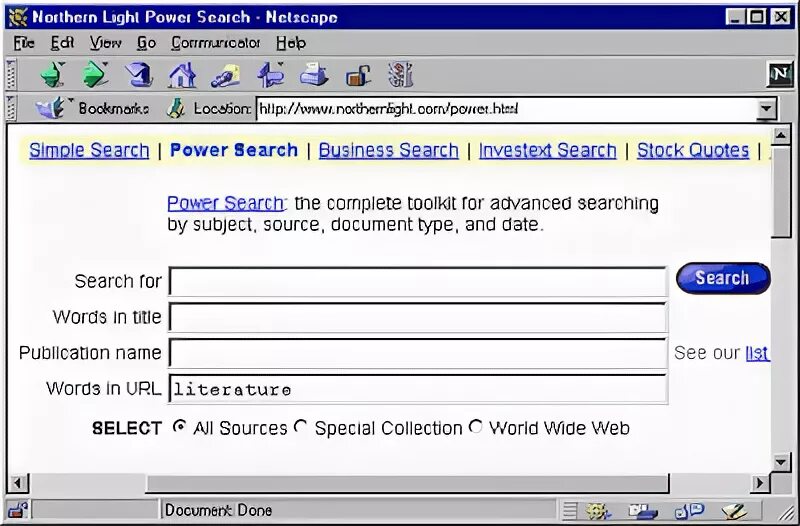Viewport: 800px width, 526px height.
Task: Open the File menu
Action: pos(24,43)
